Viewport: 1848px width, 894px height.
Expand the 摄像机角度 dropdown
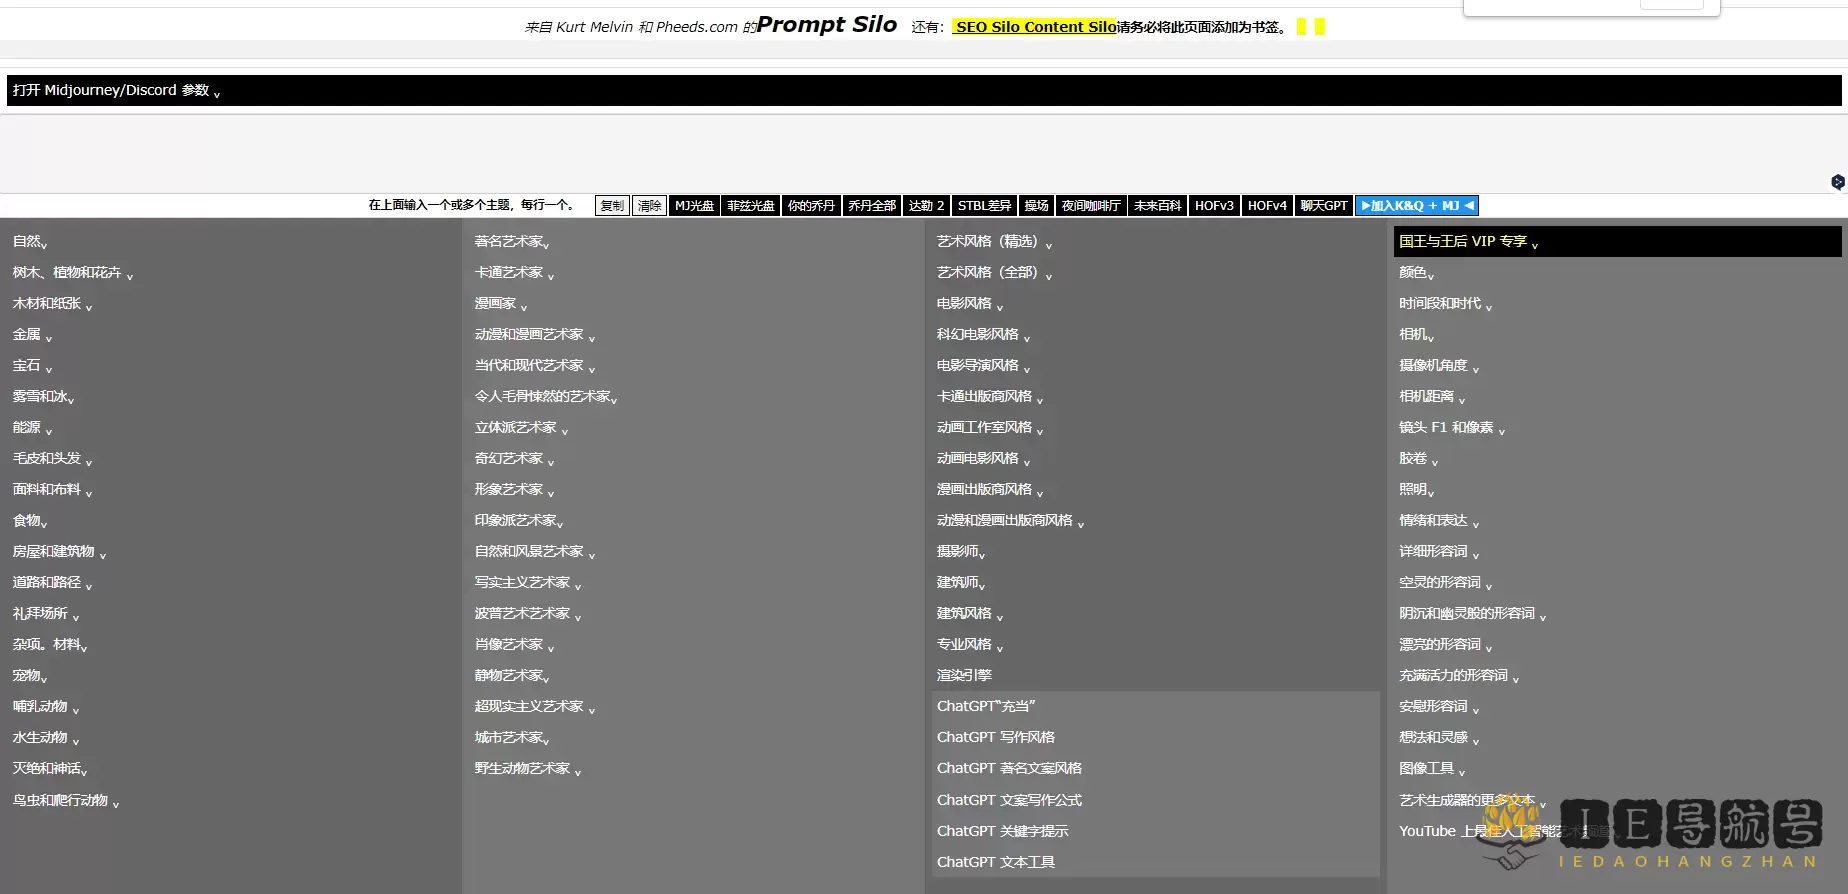[1438, 366]
